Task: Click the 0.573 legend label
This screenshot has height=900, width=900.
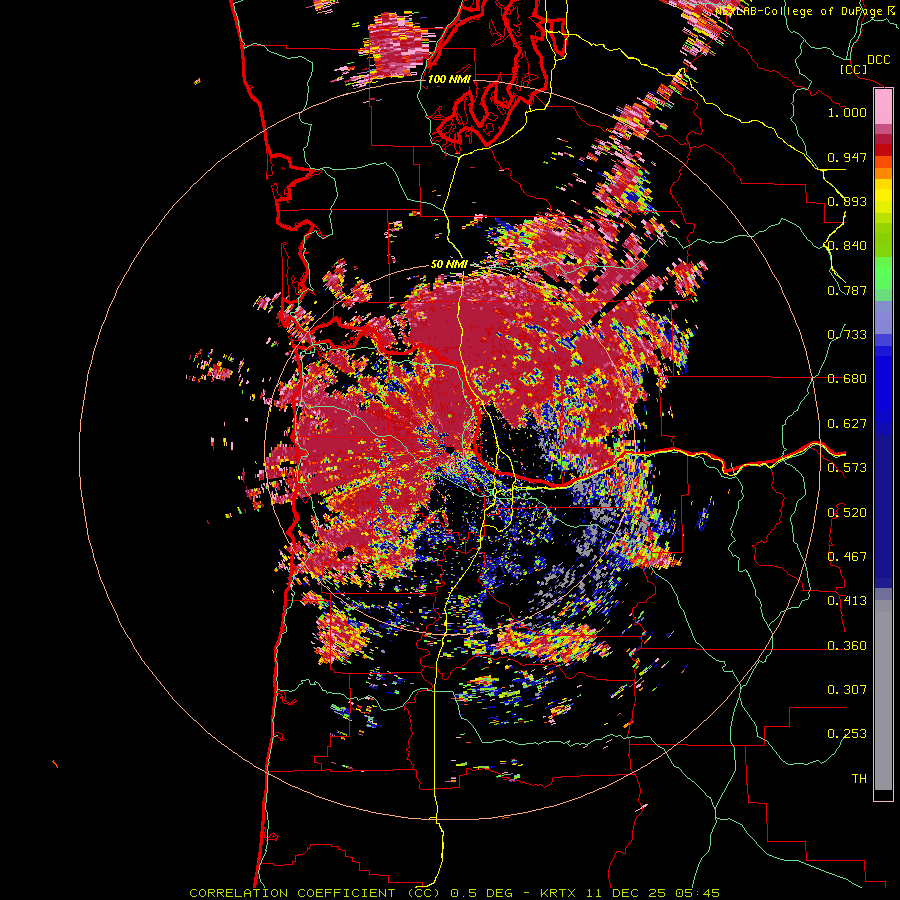Action: [847, 468]
